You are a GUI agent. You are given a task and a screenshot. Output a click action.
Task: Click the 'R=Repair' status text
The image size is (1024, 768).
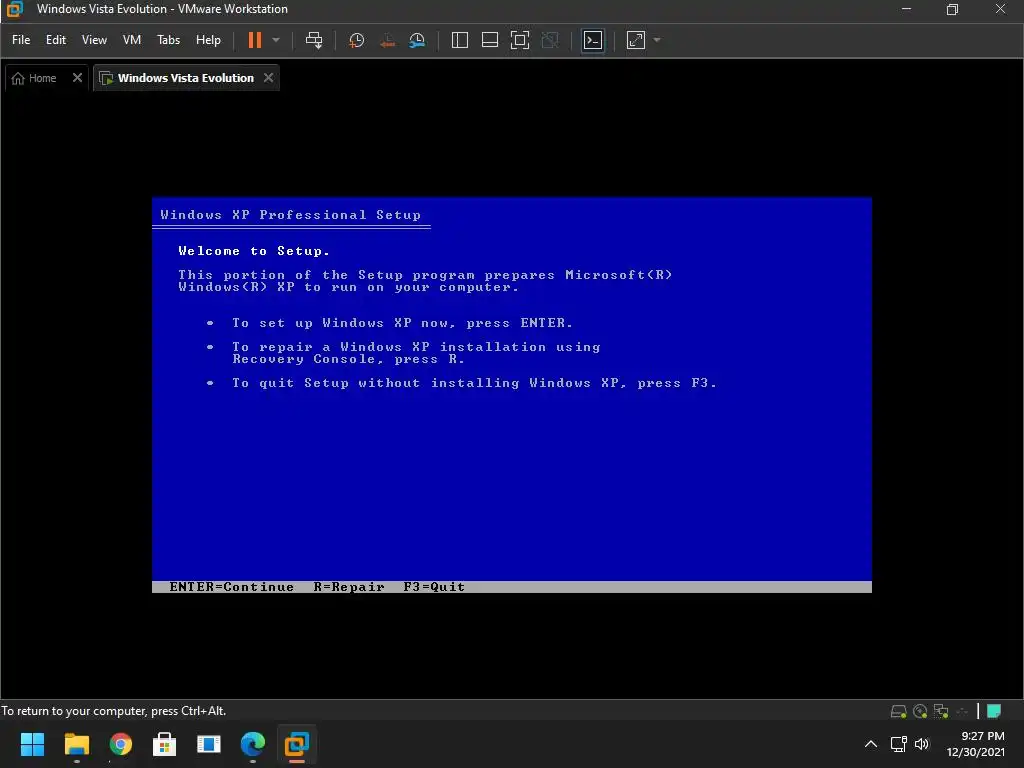pos(349,586)
